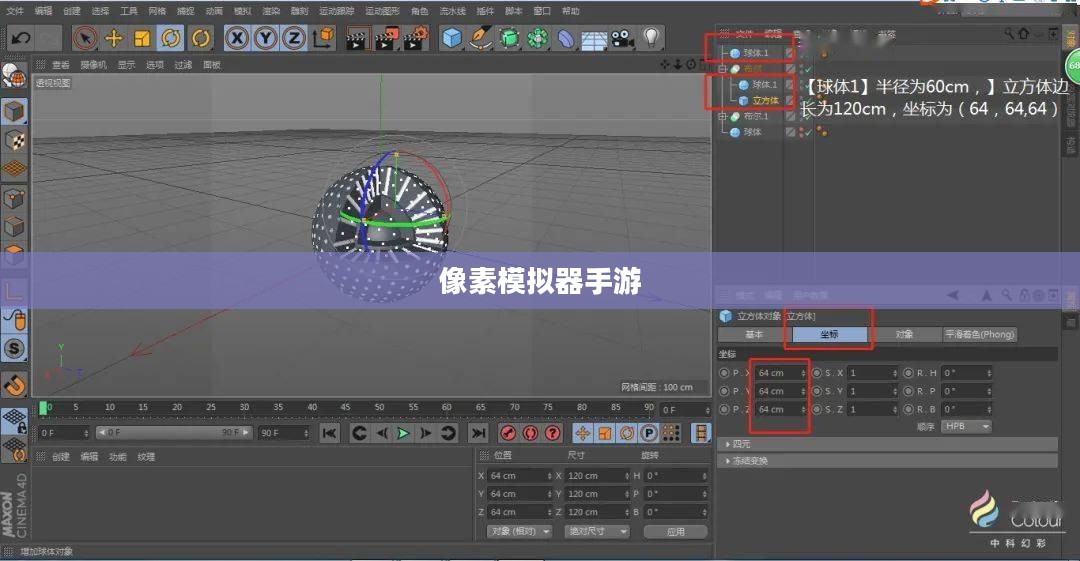Click render to picture viewer icon
Image resolution: width=1080 pixels, height=561 pixels.
(386, 39)
